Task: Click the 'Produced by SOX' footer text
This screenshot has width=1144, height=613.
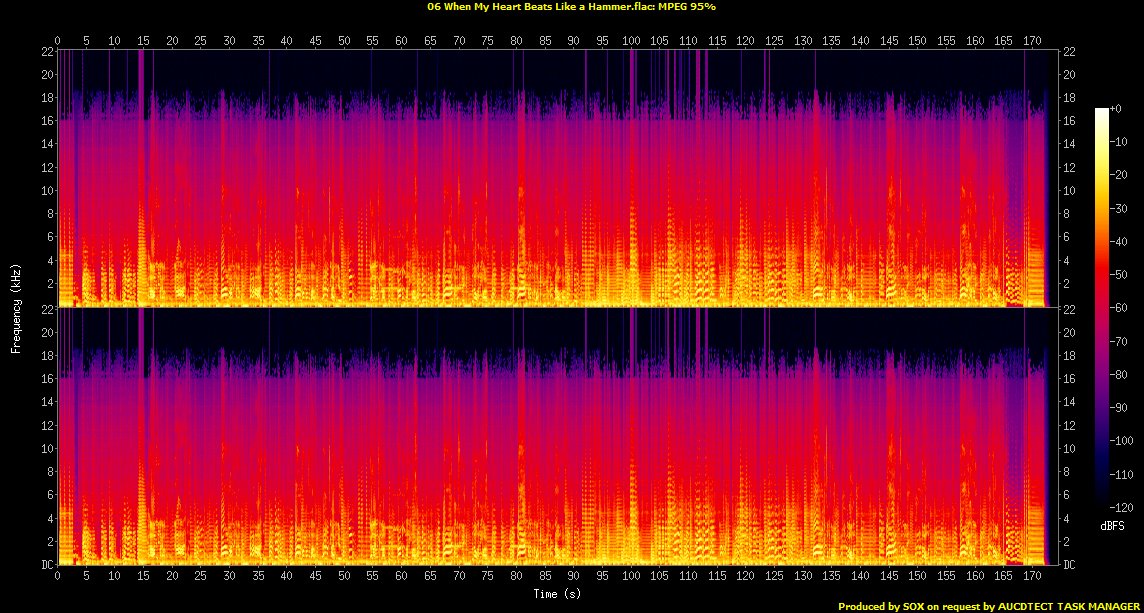Action: point(990,606)
